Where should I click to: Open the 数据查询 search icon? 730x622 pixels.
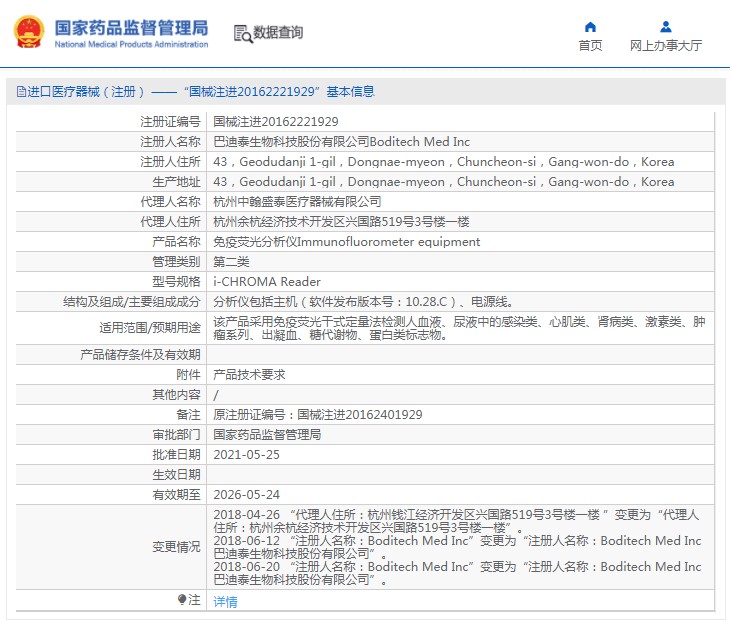(x=243, y=34)
